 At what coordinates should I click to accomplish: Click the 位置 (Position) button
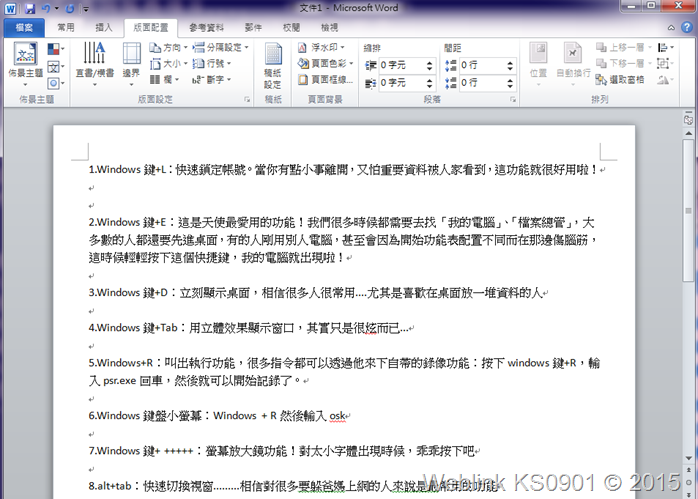tap(538, 65)
